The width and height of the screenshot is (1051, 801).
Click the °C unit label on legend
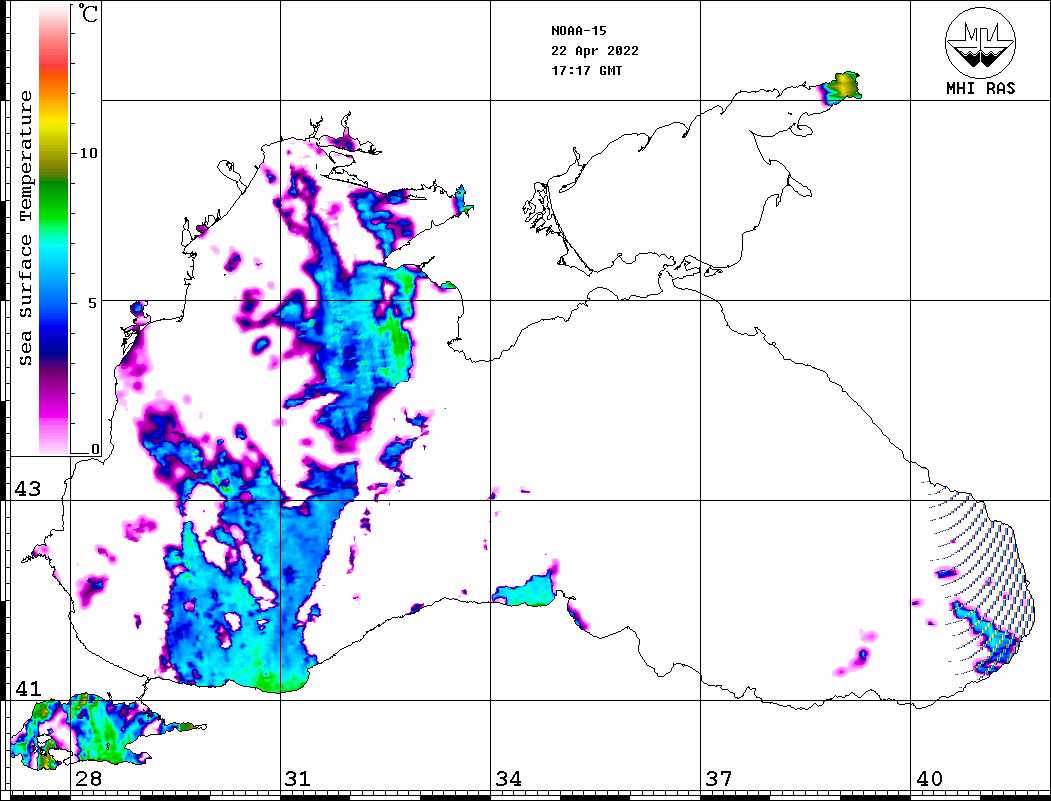pyautogui.click(x=88, y=13)
